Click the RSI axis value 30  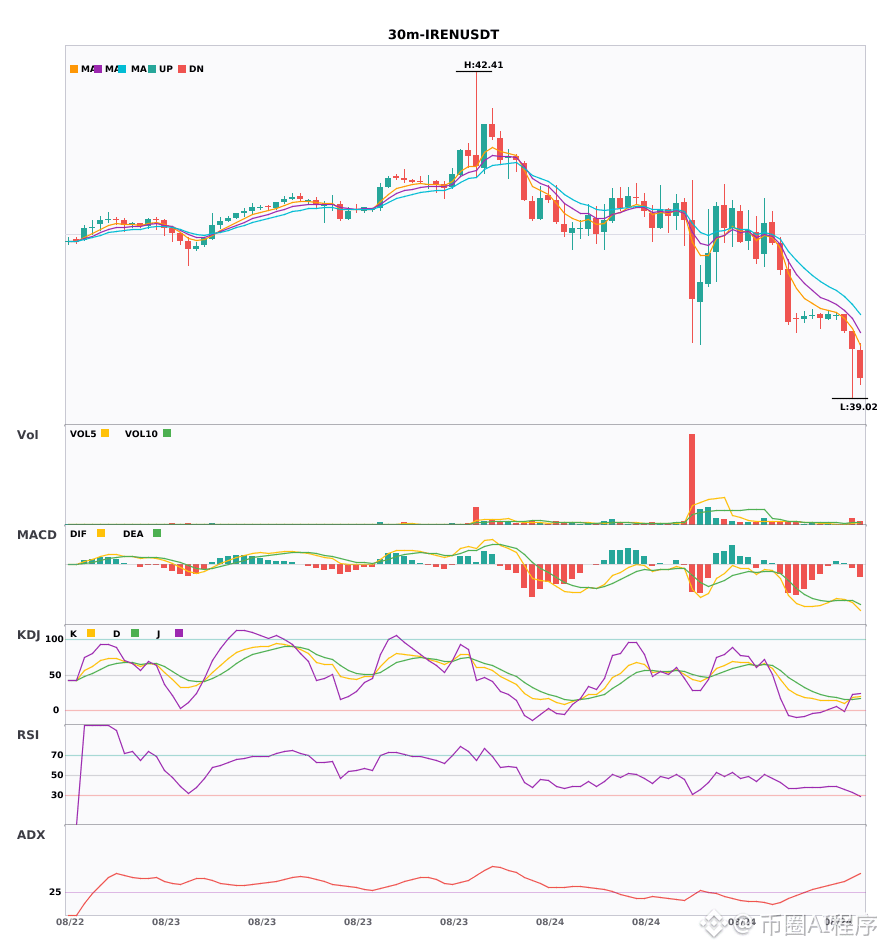[x=57, y=795]
